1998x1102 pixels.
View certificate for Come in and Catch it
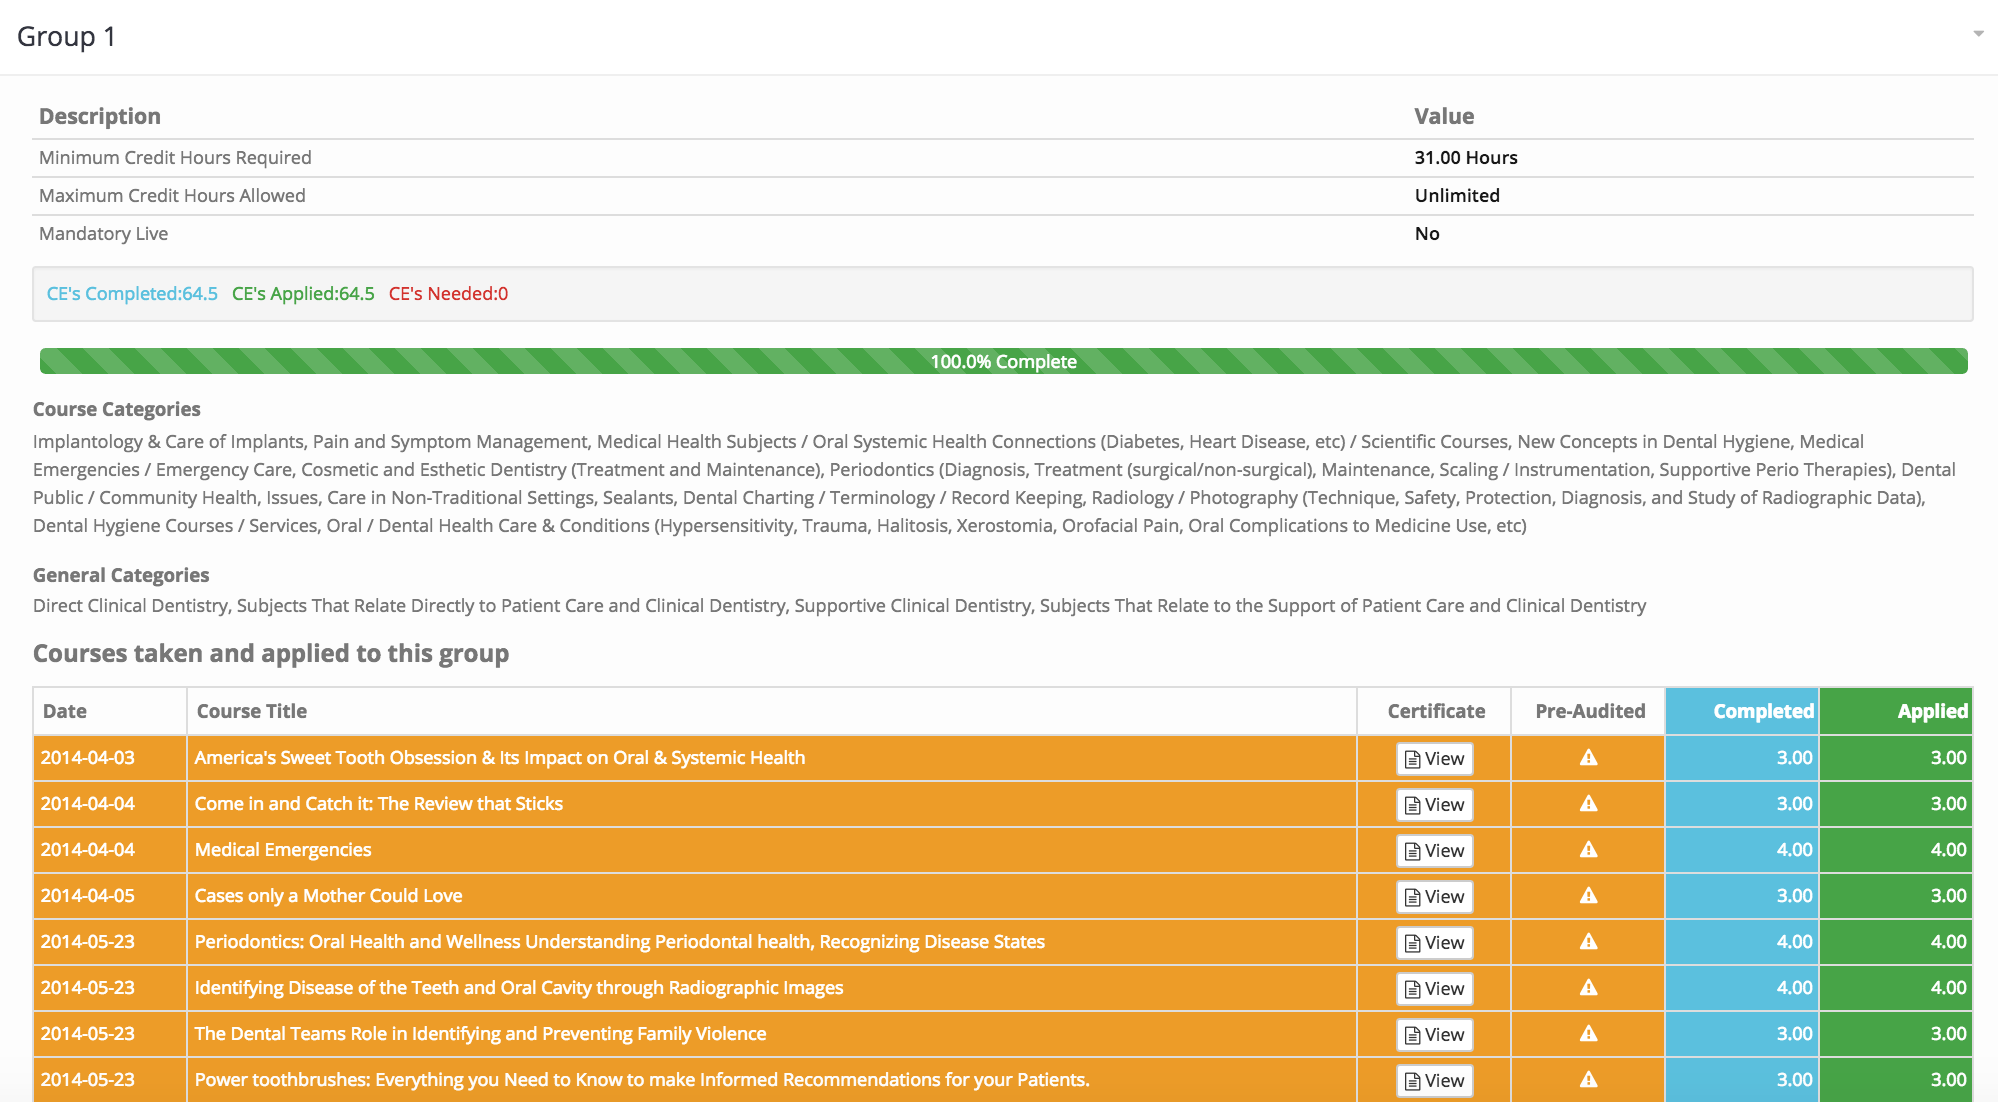(x=1434, y=805)
